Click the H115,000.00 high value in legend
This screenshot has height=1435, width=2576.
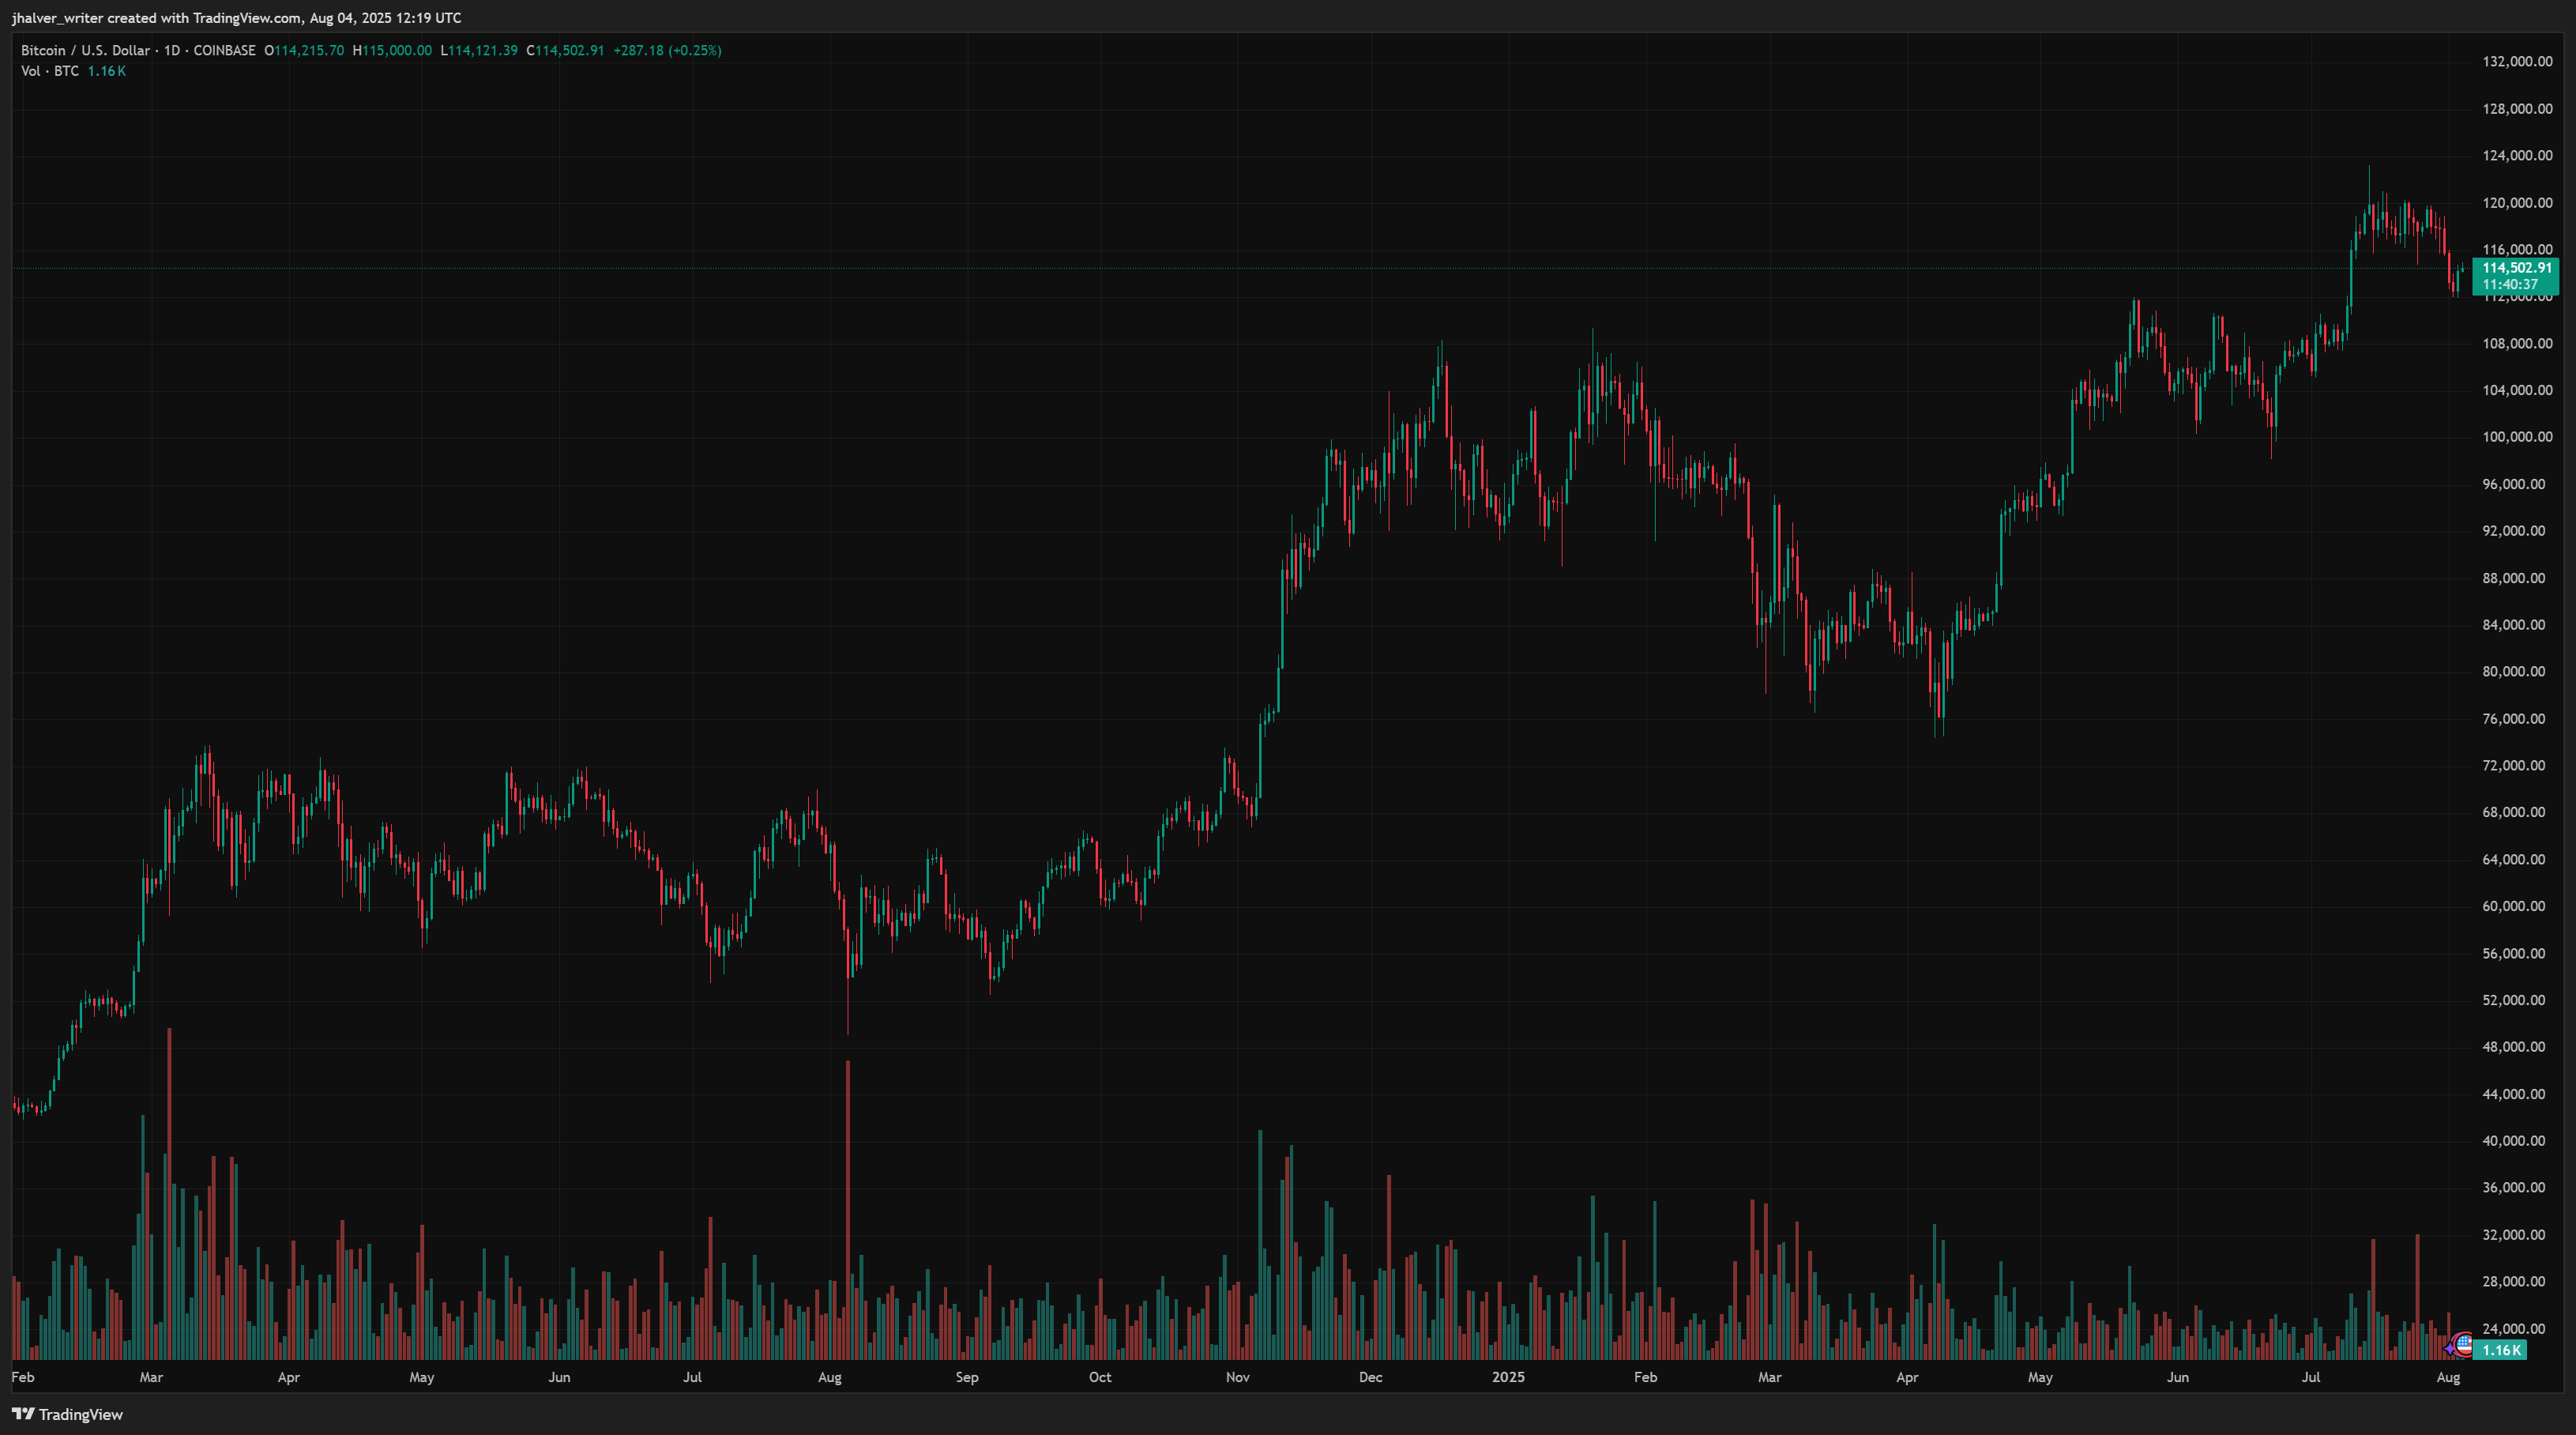392,50
